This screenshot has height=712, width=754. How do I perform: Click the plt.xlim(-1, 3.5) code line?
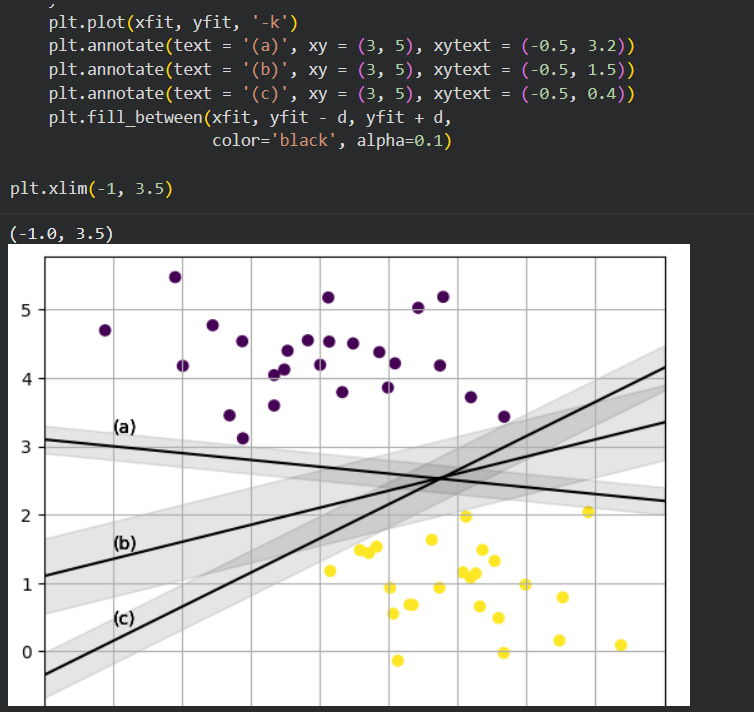tap(91, 188)
